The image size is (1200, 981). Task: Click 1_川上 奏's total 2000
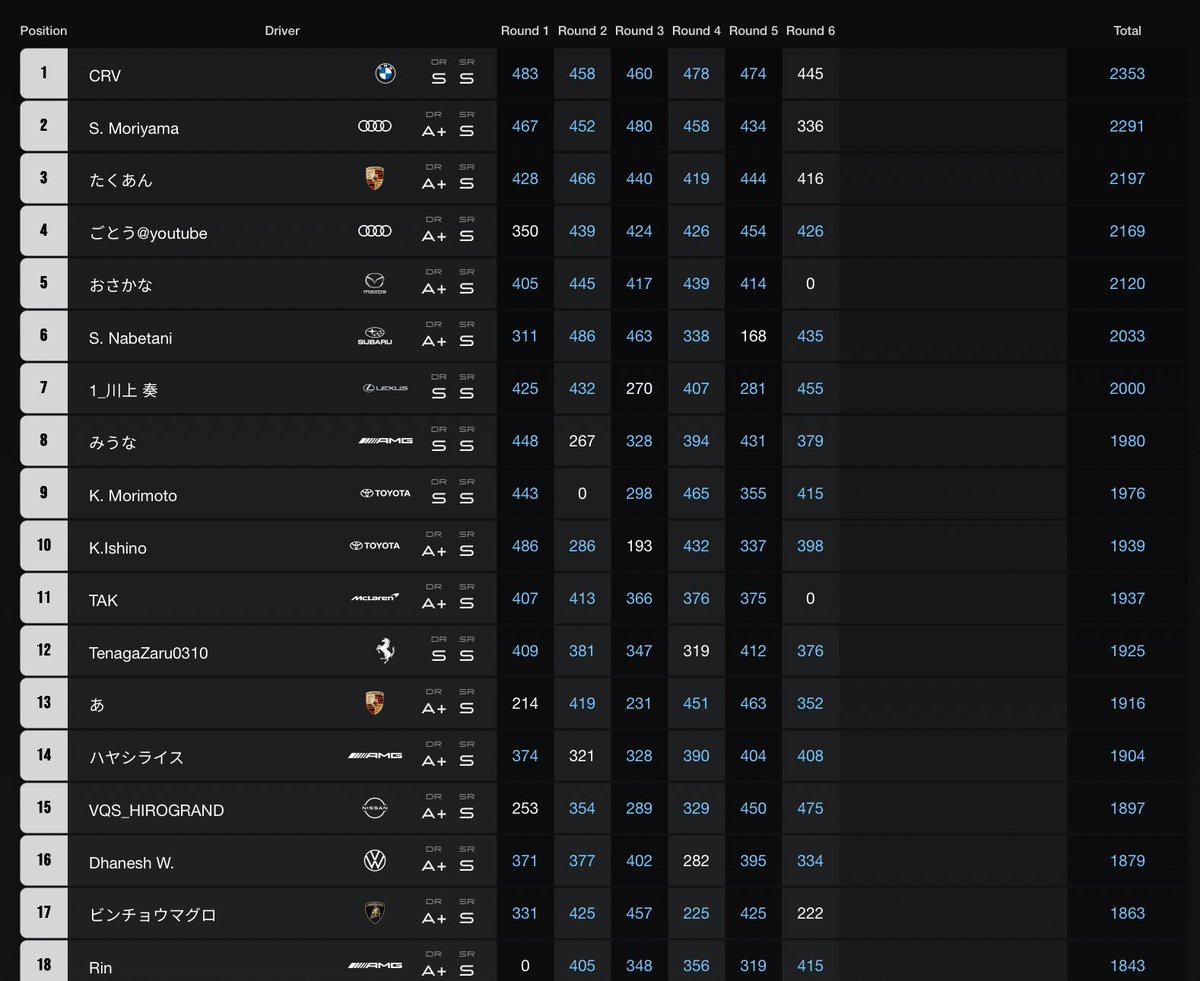1127,389
